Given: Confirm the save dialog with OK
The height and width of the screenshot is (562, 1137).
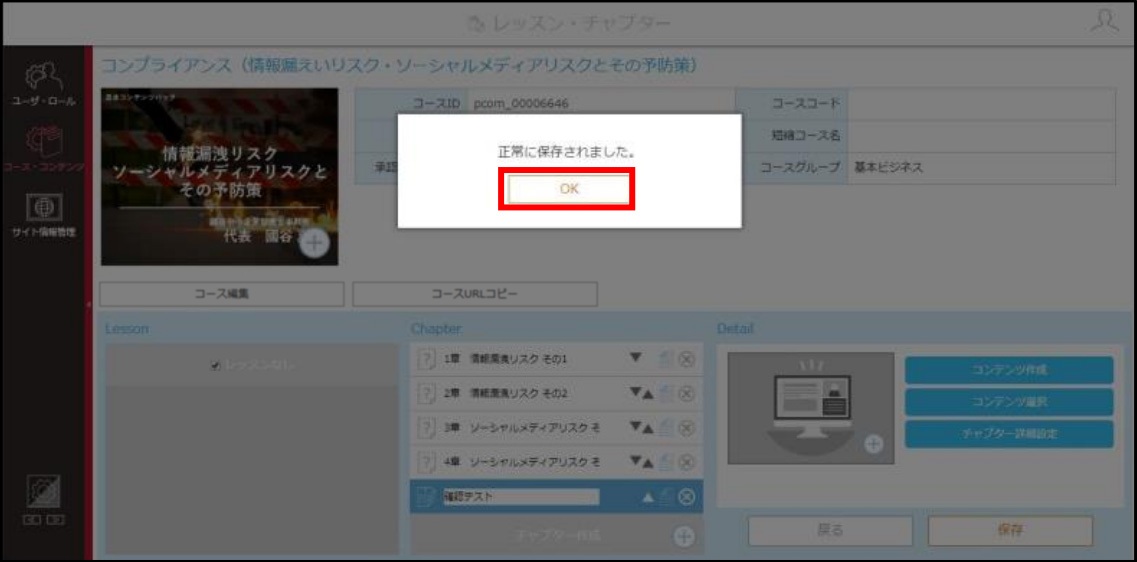Looking at the screenshot, I should pyautogui.click(x=568, y=189).
